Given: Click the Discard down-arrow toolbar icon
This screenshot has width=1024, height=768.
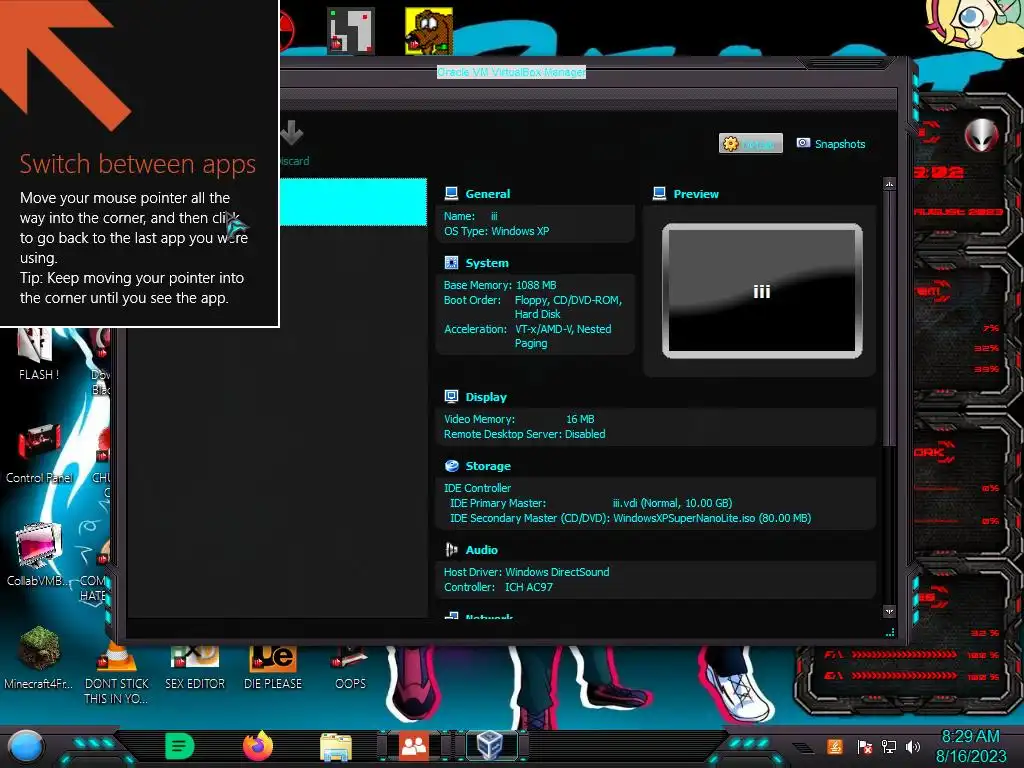Looking at the screenshot, I should [x=292, y=133].
